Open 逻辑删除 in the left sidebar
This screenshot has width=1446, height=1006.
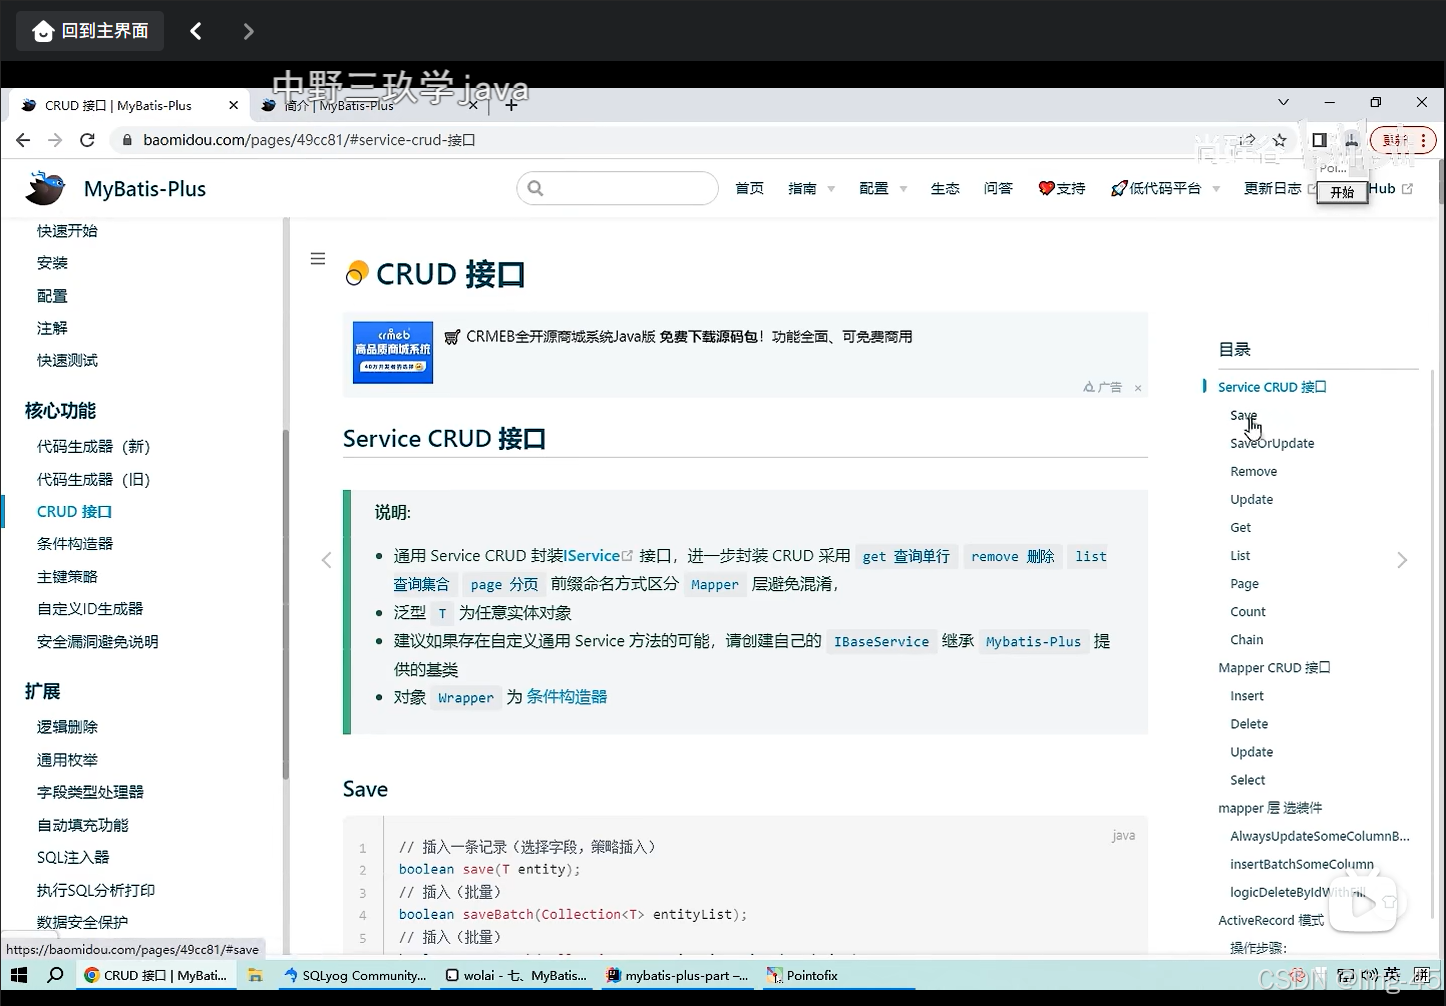click(x=67, y=727)
